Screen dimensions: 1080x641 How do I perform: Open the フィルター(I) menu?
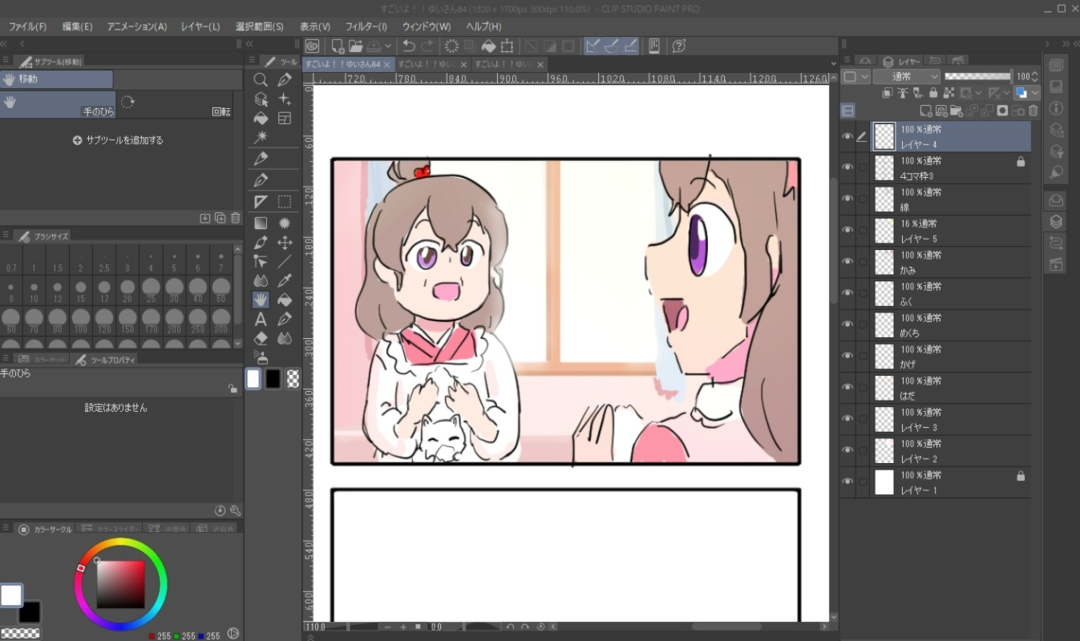point(366,26)
